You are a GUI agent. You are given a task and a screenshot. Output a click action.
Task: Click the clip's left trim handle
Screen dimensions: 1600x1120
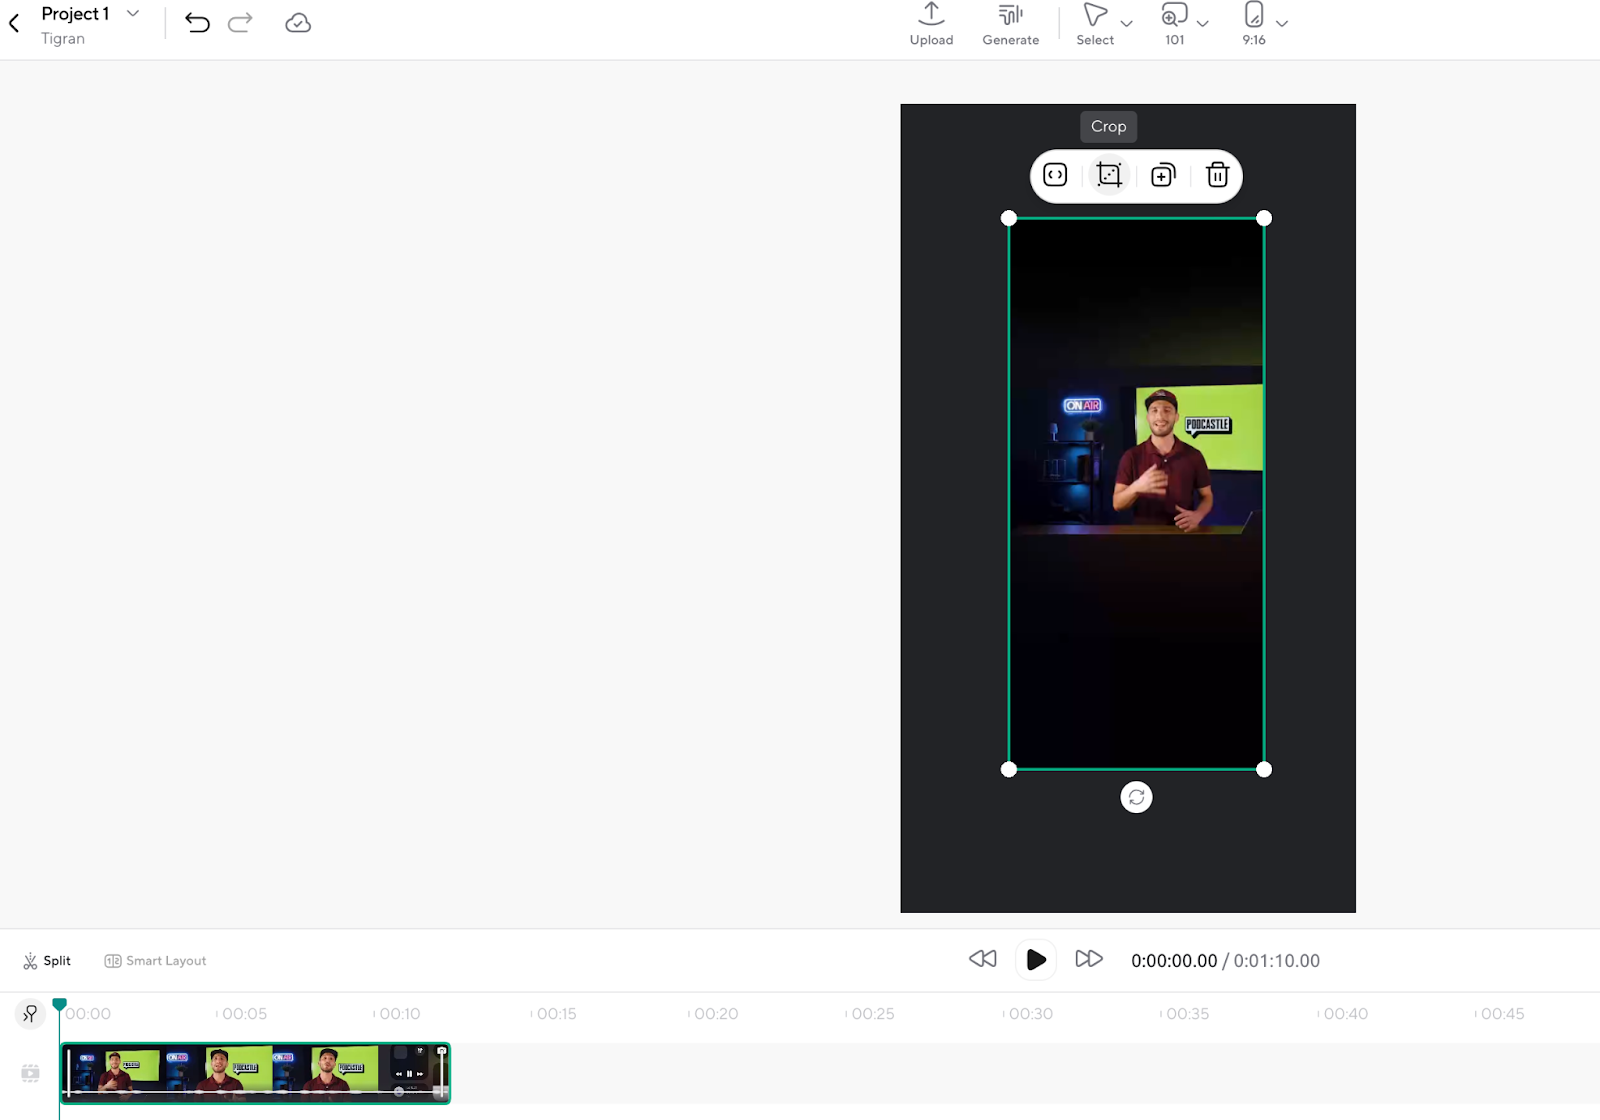click(x=68, y=1073)
